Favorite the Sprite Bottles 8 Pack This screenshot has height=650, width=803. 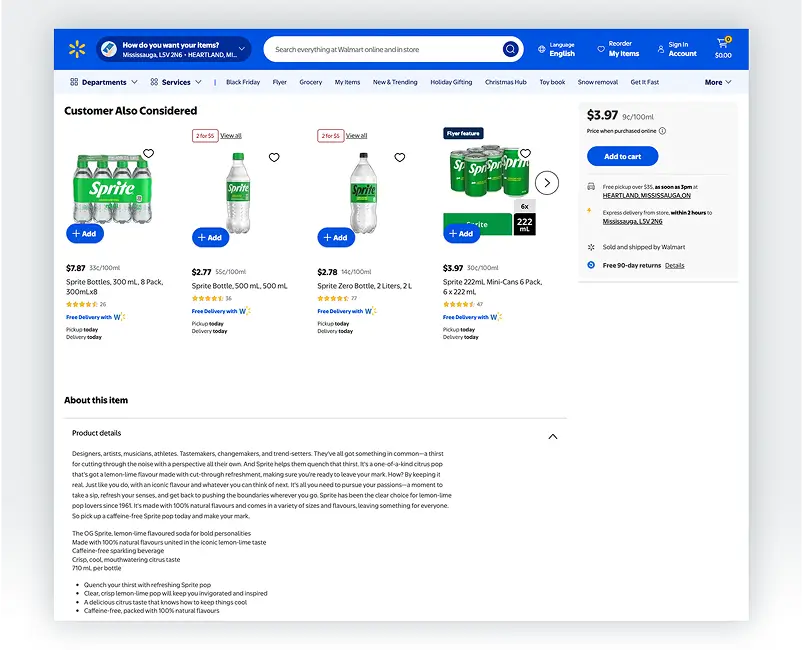(x=148, y=154)
